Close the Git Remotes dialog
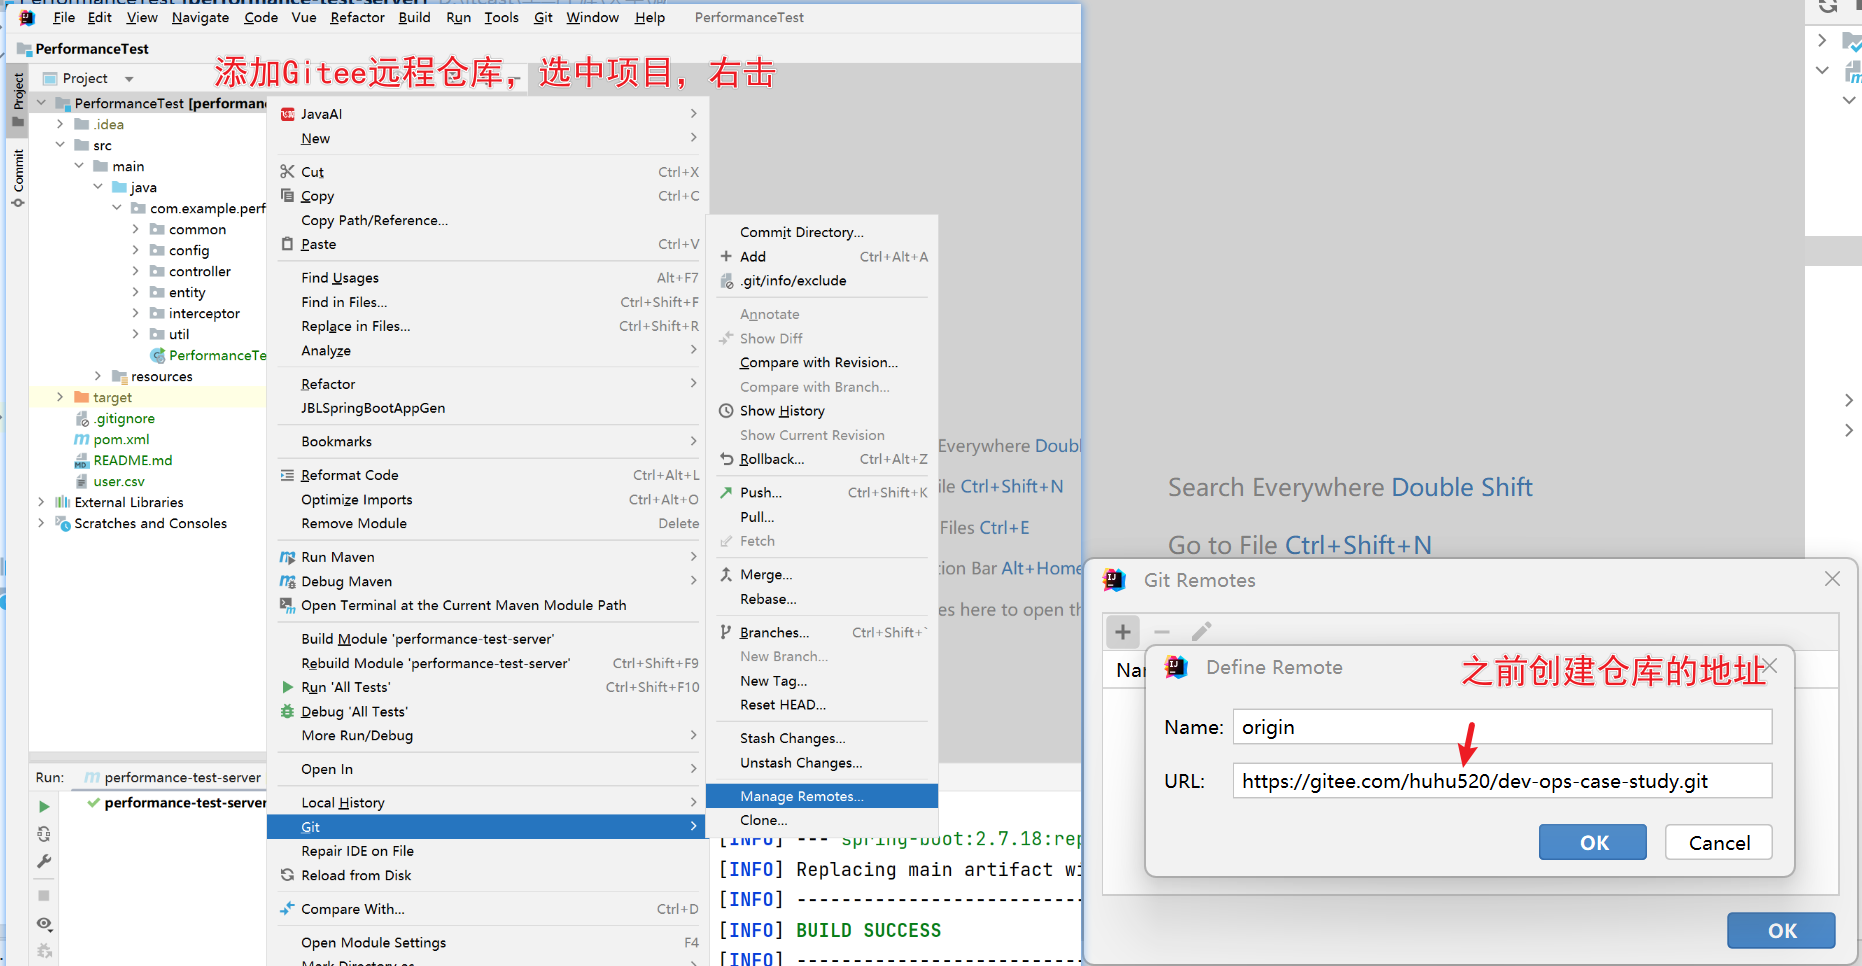 click(x=1832, y=579)
